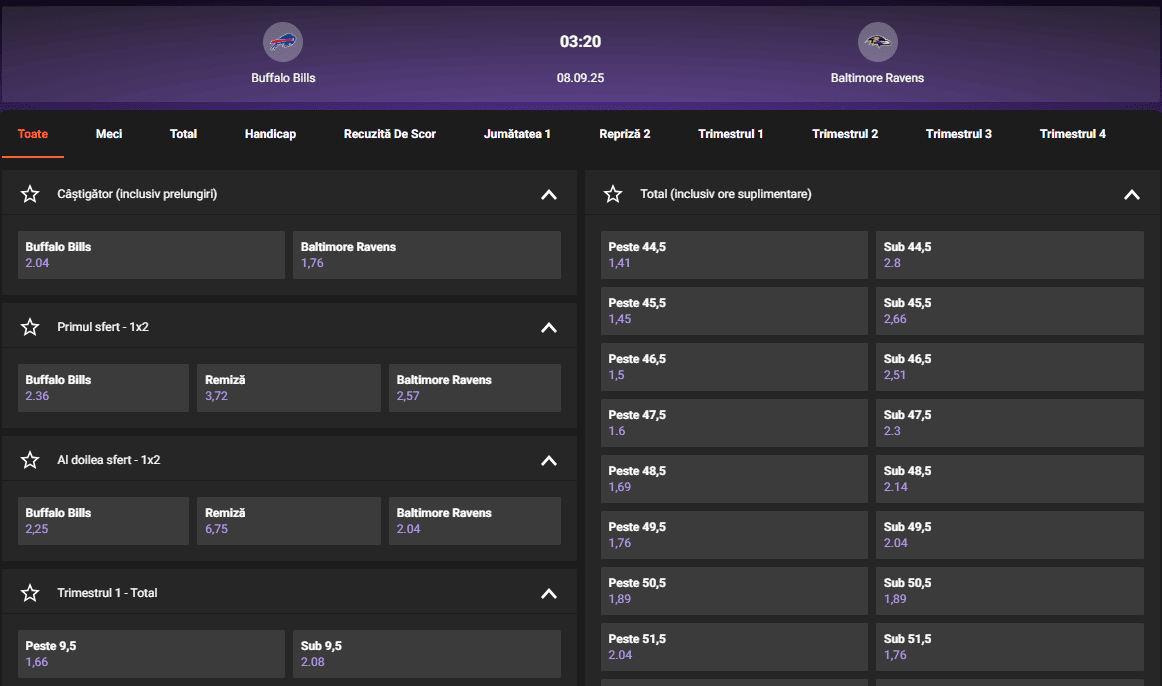Select Sub 44,5 total odds
The image size is (1162, 686).
pyautogui.click(x=1010, y=255)
